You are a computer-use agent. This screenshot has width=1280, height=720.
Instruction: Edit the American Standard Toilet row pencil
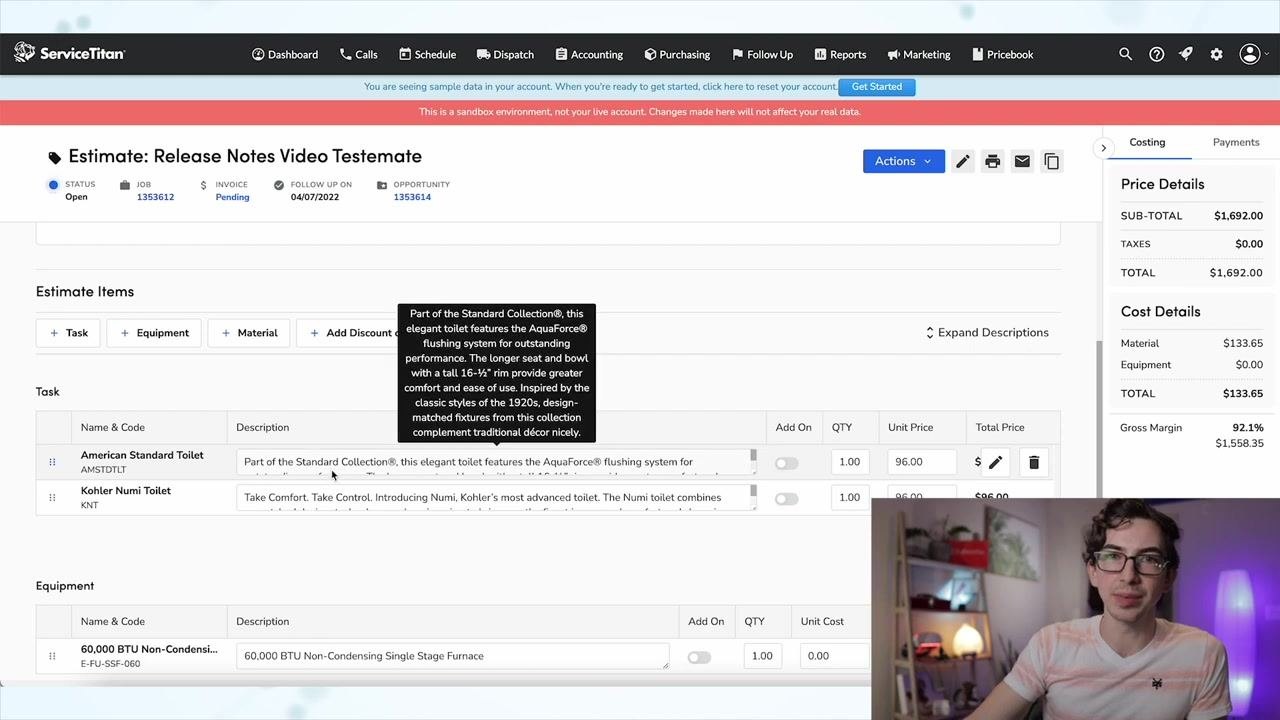(995, 462)
